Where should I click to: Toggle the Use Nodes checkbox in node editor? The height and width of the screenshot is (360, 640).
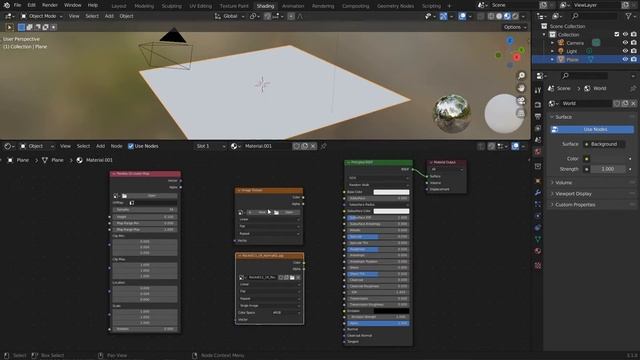131,146
